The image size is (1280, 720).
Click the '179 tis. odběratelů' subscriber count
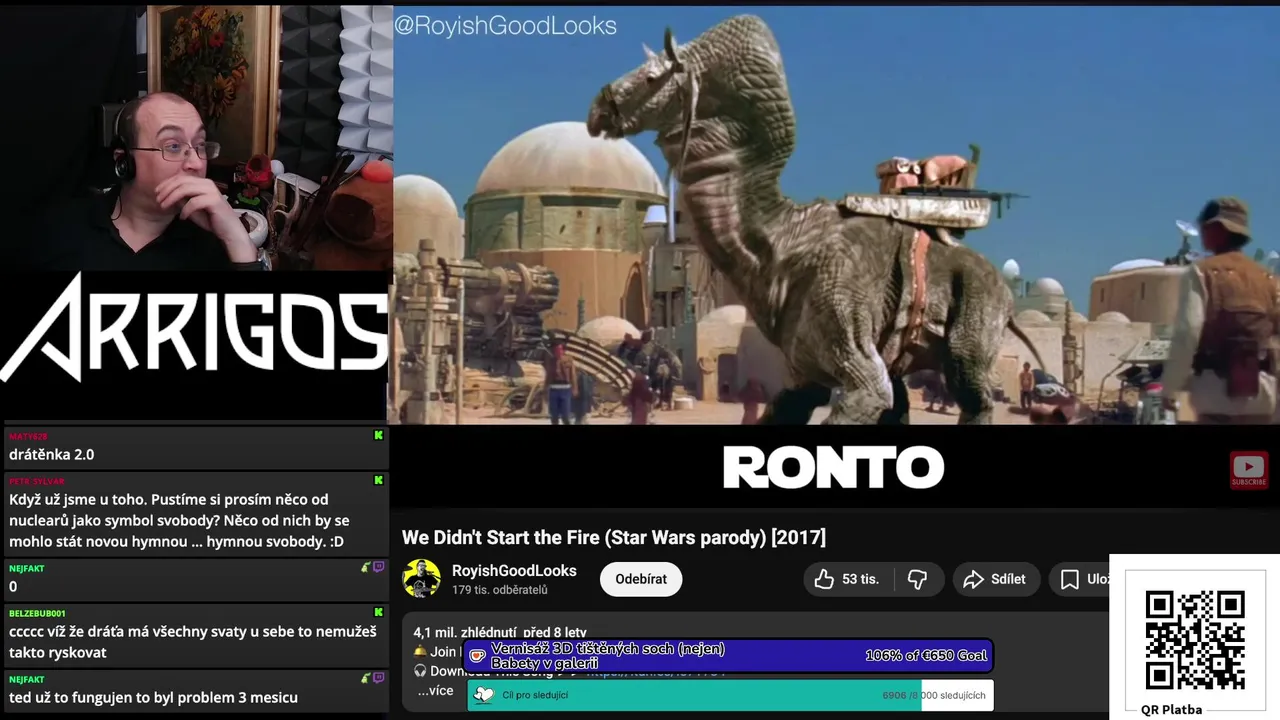pos(500,590)
